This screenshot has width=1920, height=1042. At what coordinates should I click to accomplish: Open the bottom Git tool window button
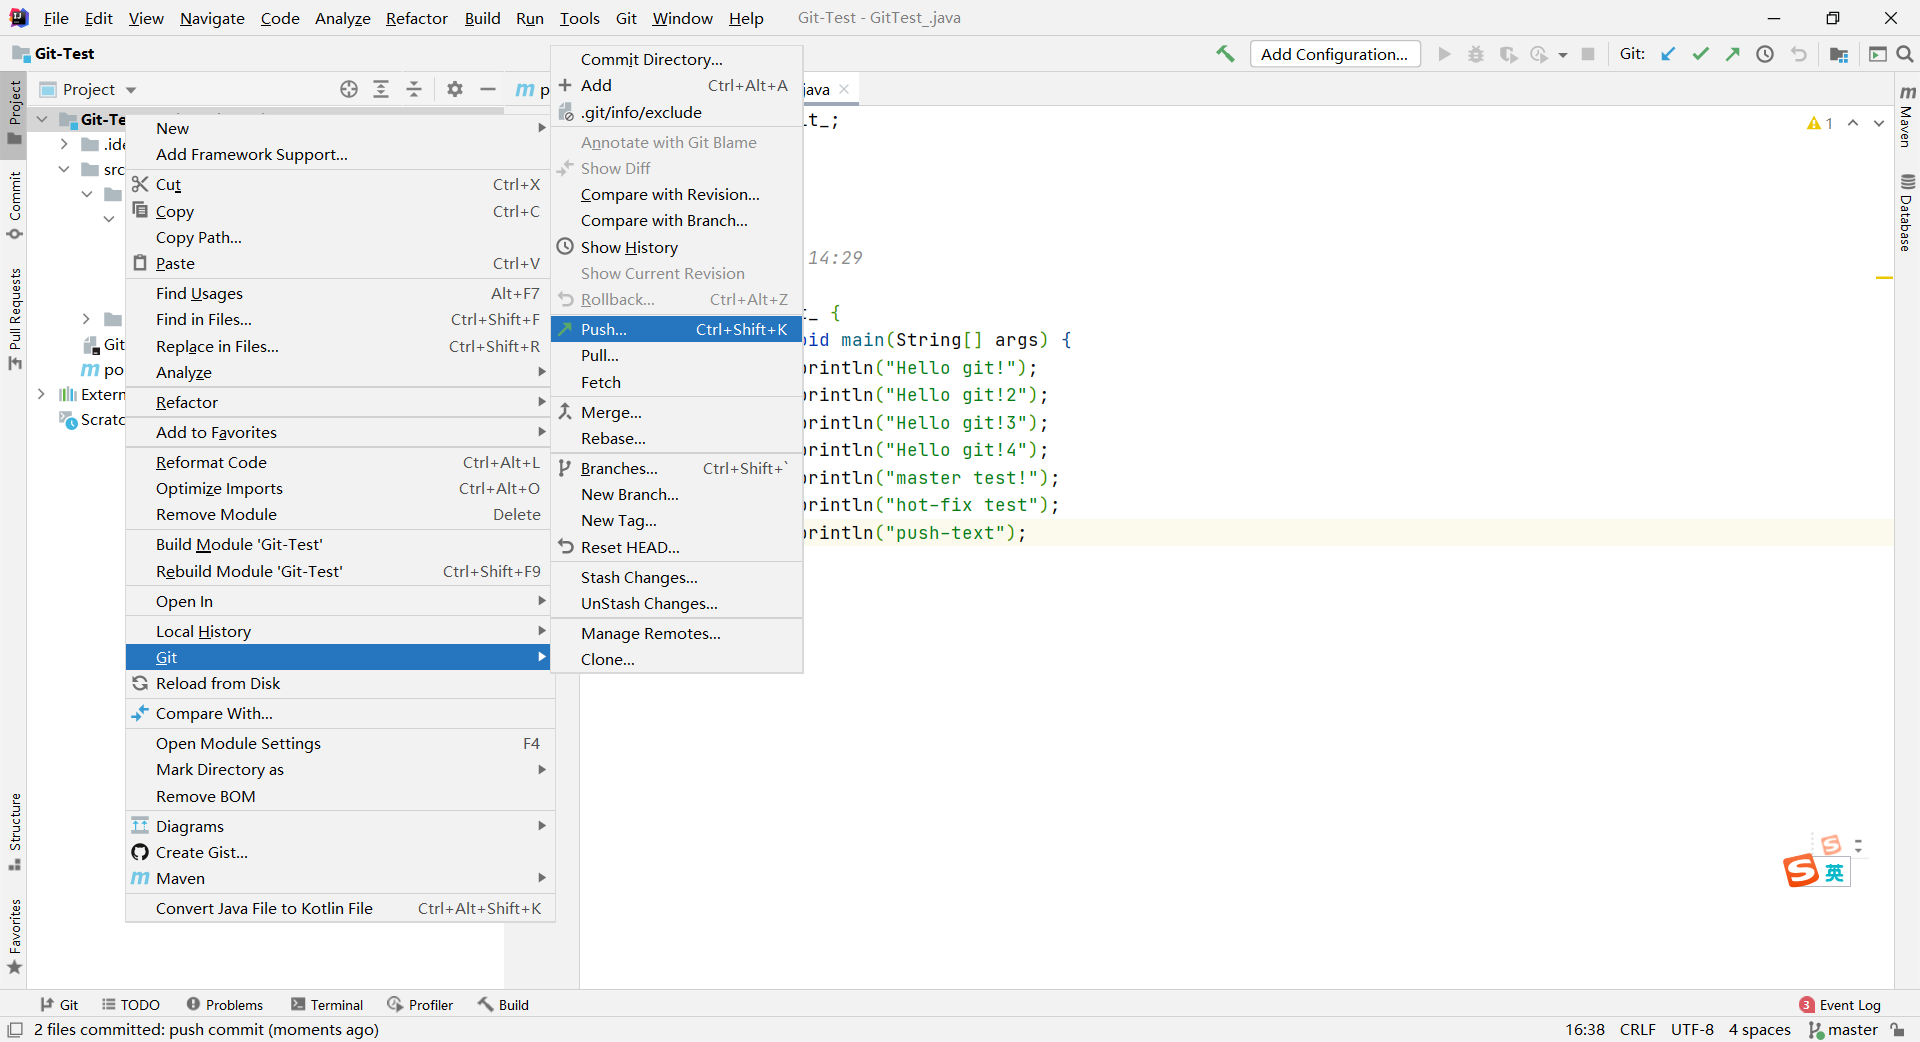coord(59,1005)
